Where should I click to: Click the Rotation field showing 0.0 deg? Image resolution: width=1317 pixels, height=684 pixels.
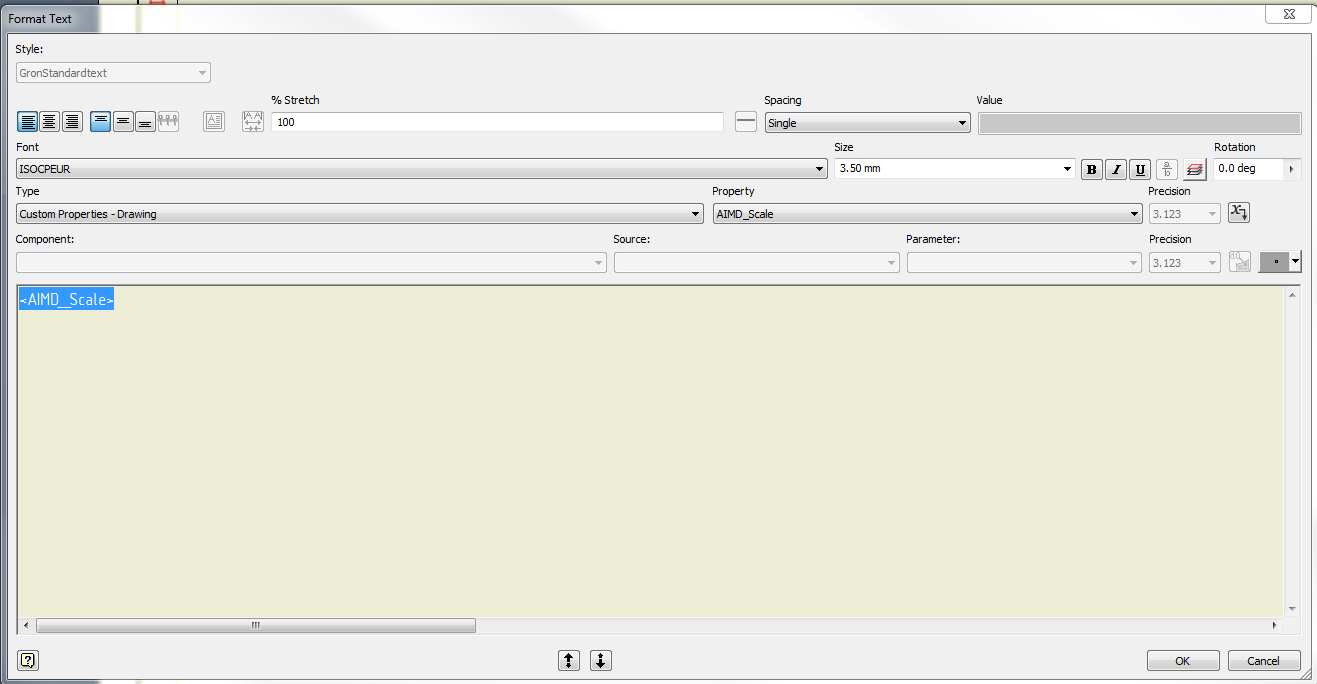click(x=1248, y=169)
